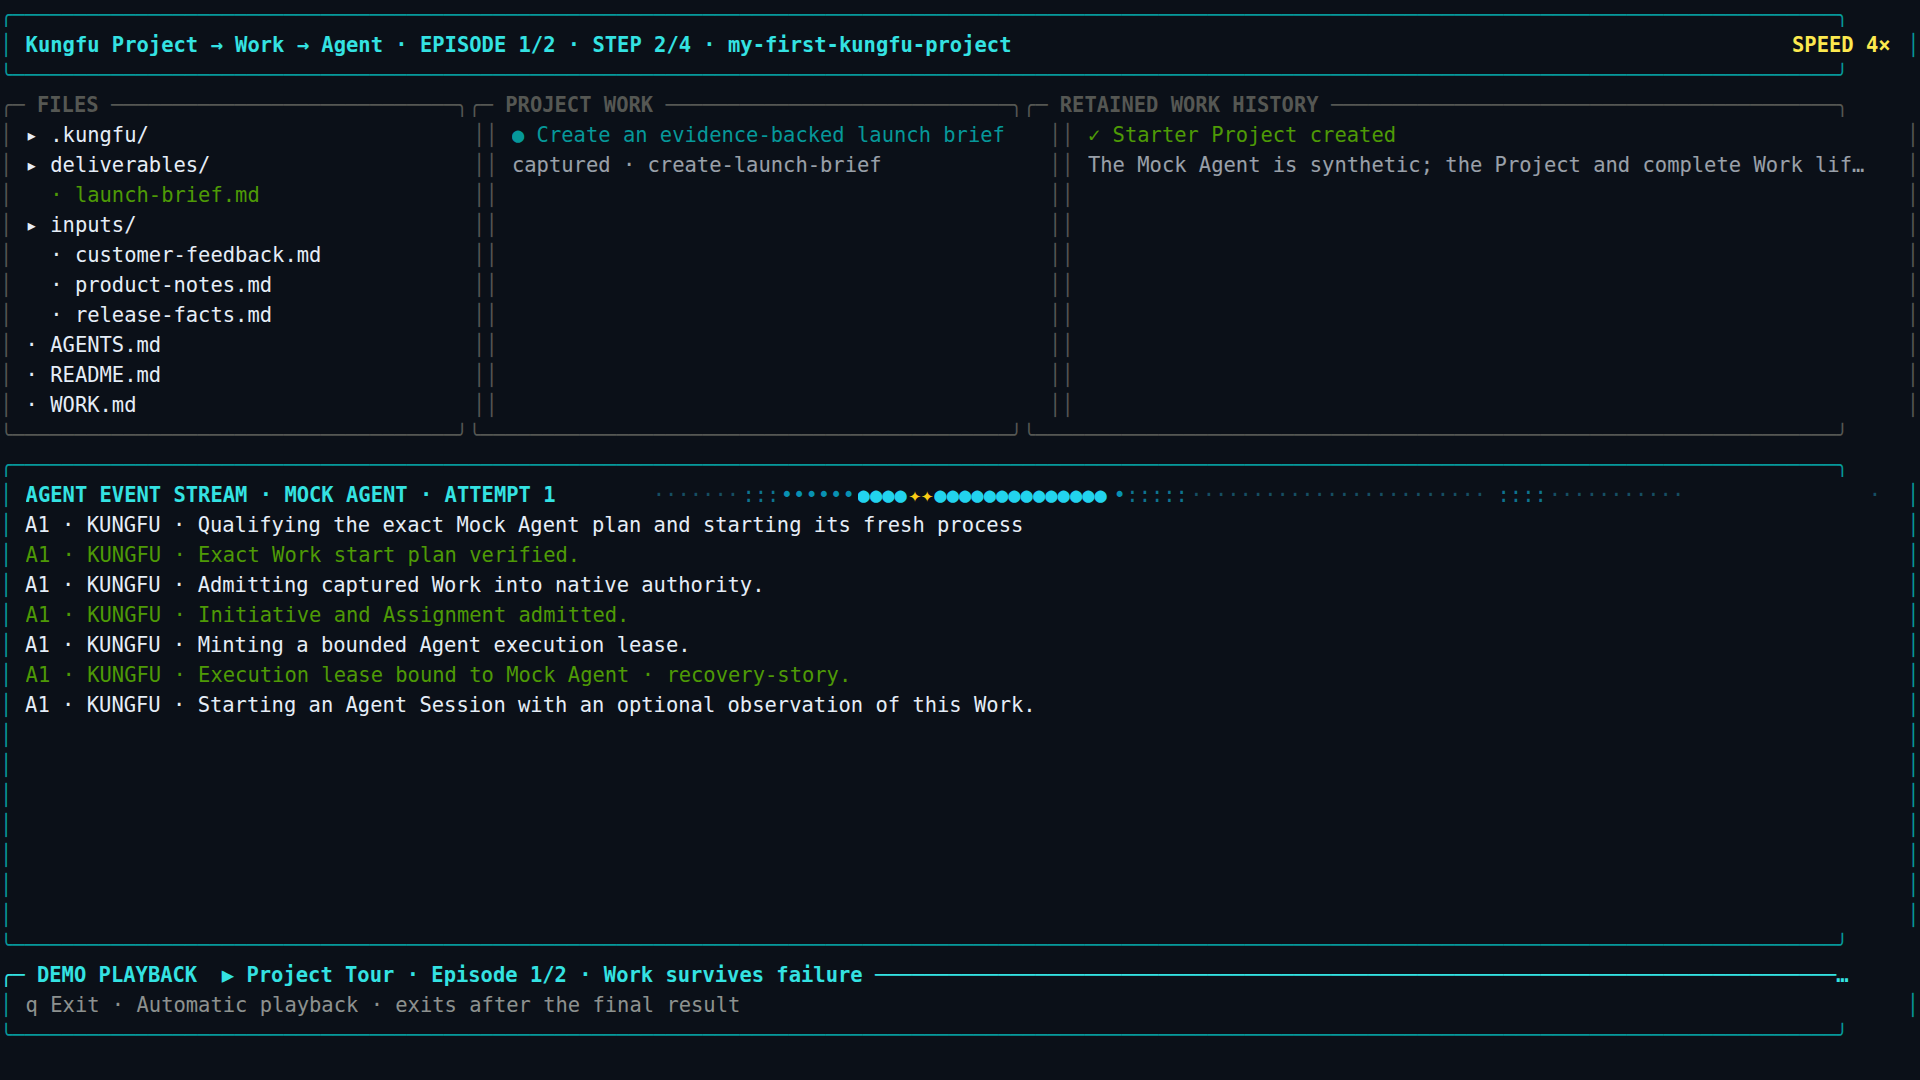Image resolution: width=1920 pixels, height=1080 pixels.
Task: Open launch-brief.md in the file tree
Action: point(167,195)
